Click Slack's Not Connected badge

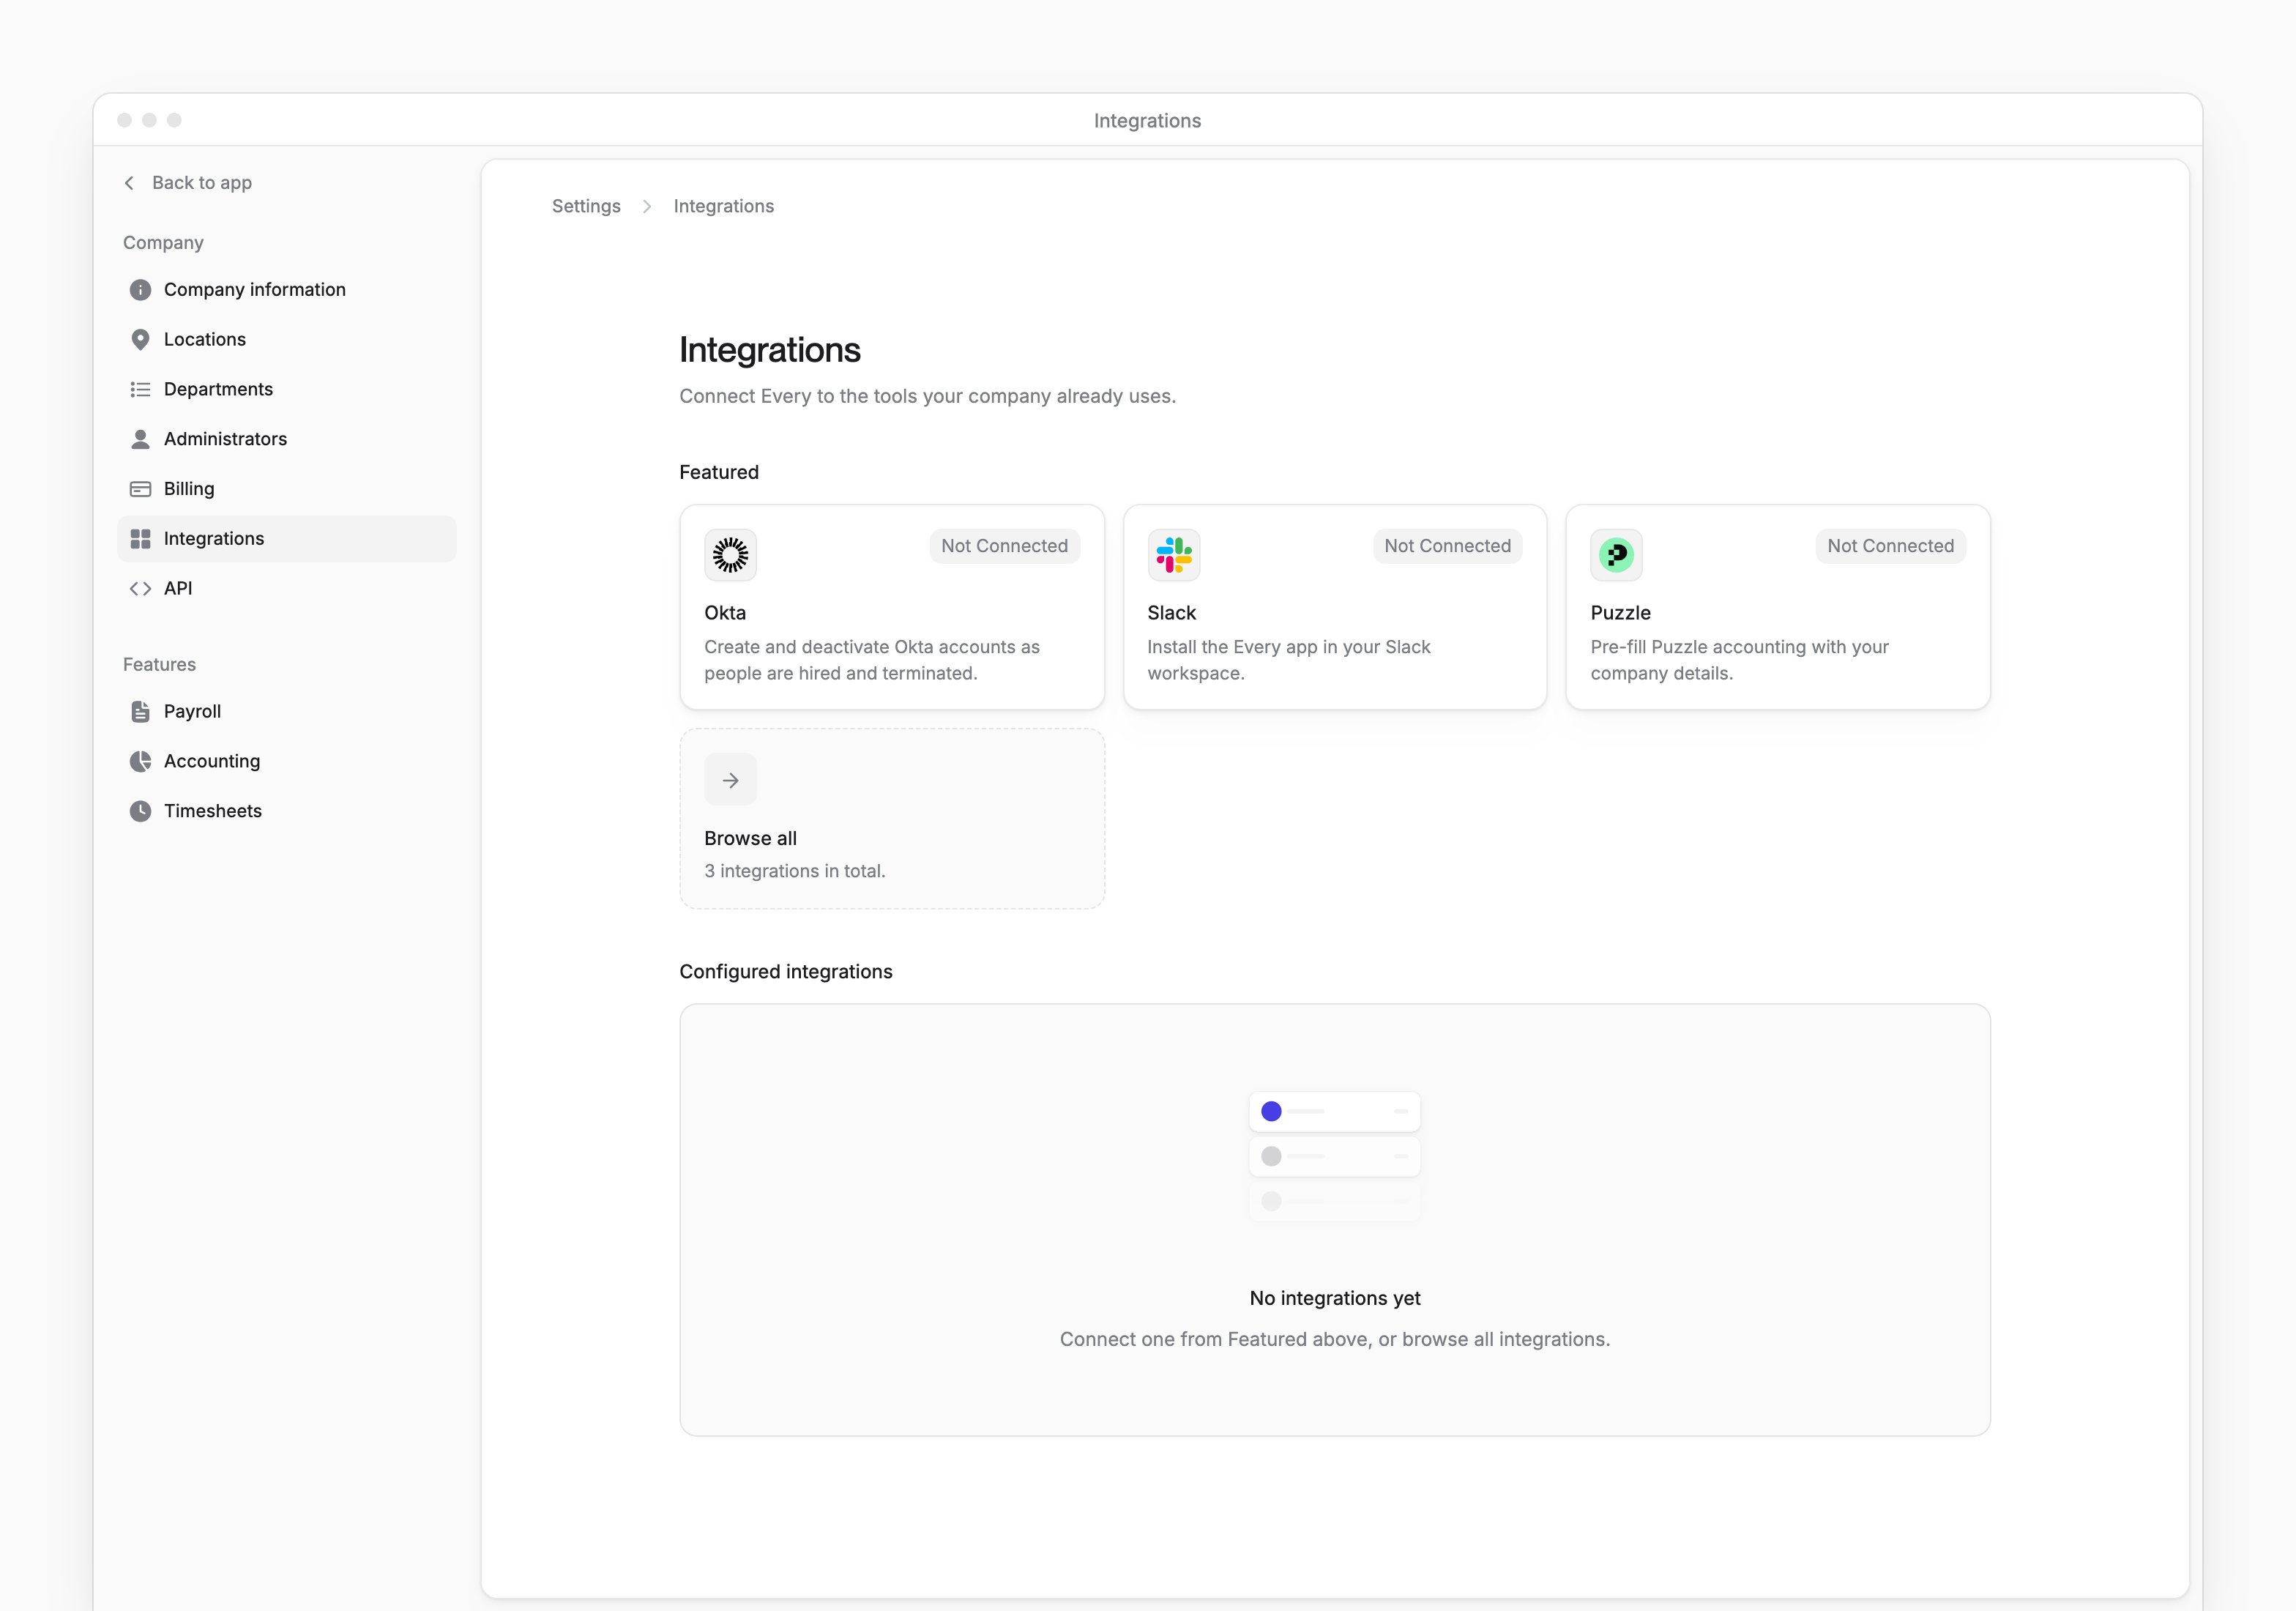(1447, 546)
